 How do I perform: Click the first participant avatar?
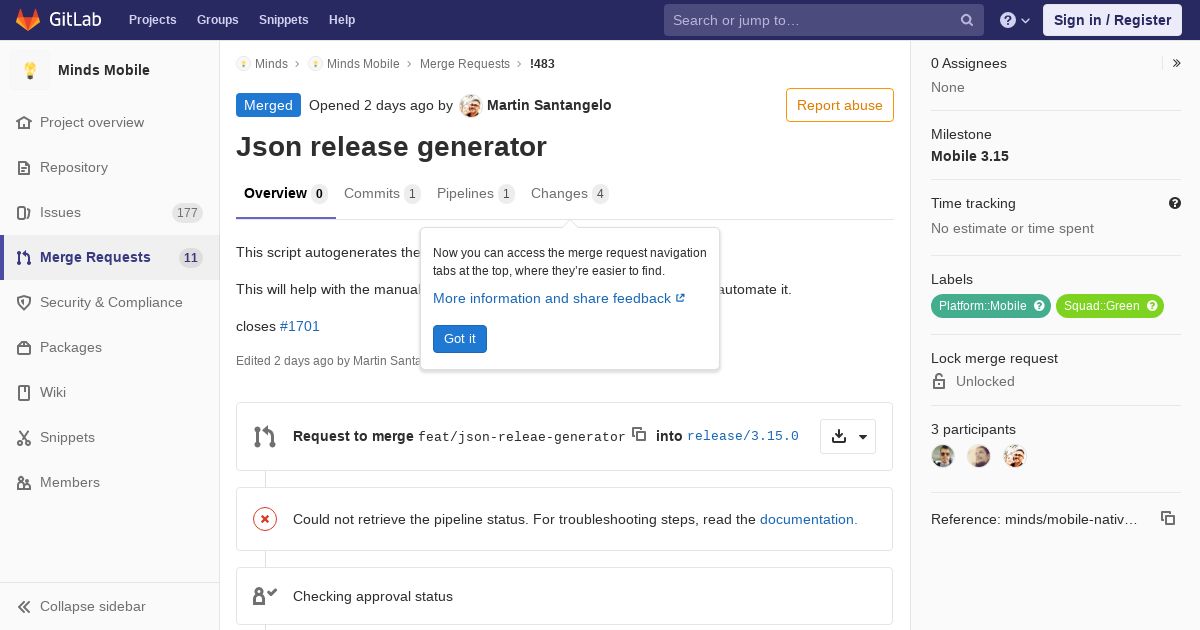pyautogui.click(x=943, y=456)
